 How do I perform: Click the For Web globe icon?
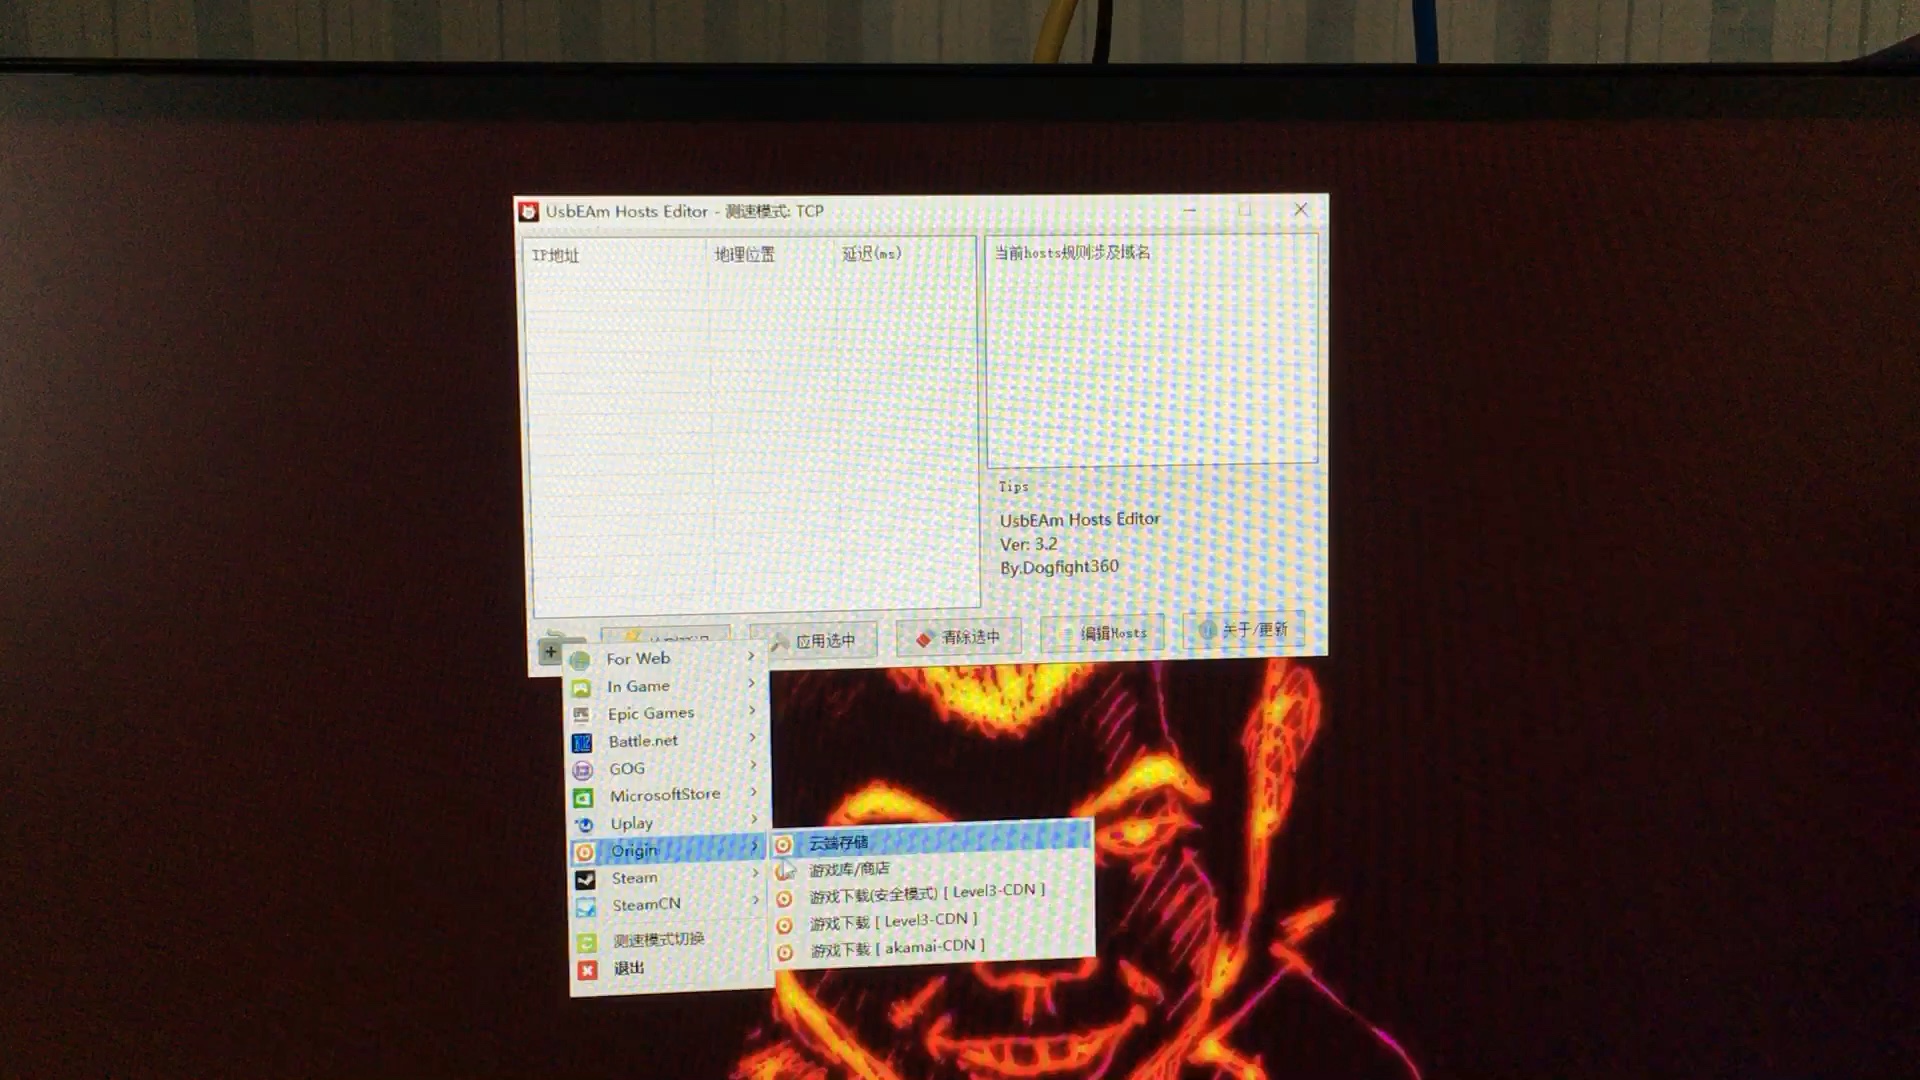[x=580, y=660]
